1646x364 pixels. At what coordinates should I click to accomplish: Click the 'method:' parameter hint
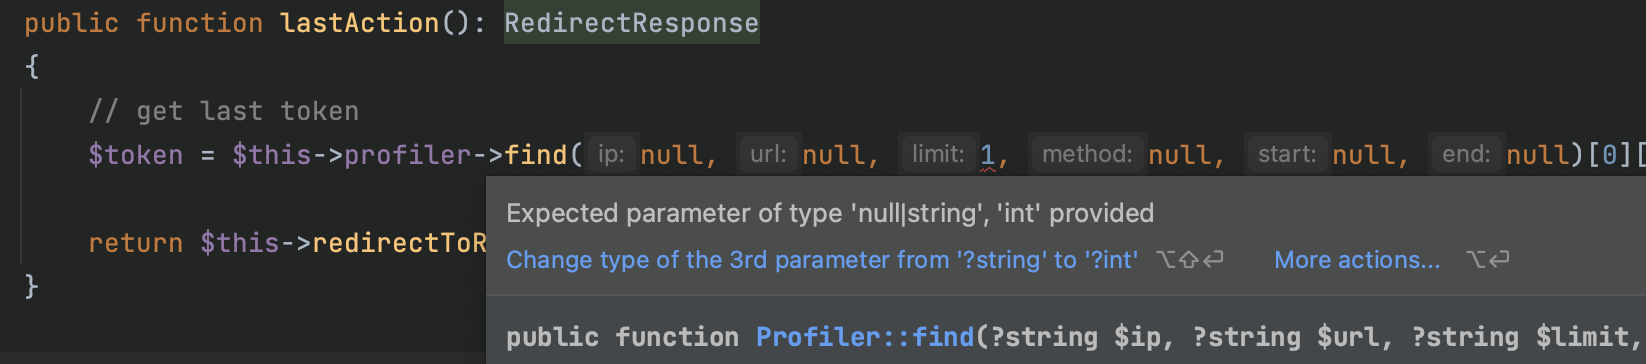coord(1087,154)
